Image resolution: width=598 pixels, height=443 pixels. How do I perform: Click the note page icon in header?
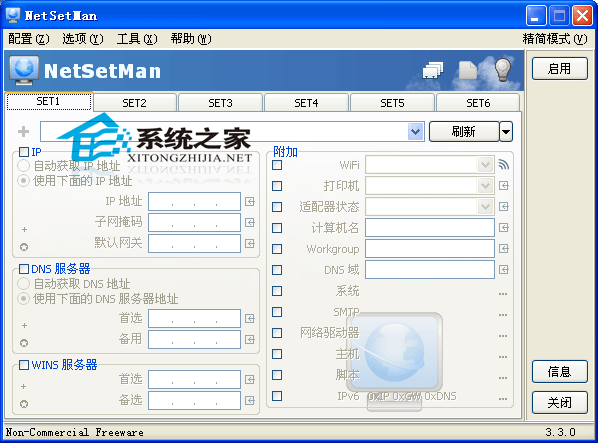point(468,70)
